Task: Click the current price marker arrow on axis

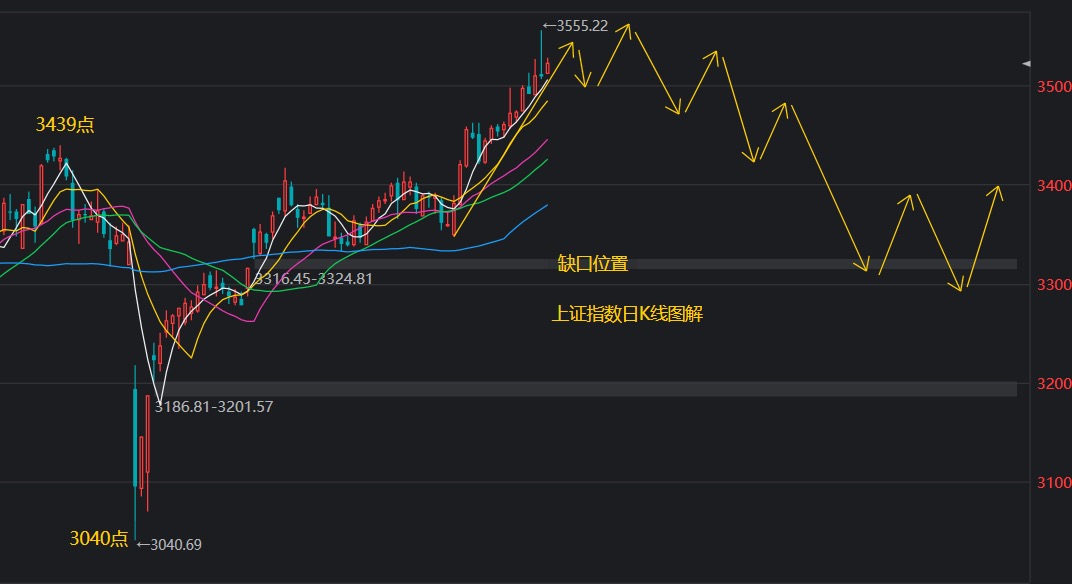Action: (1026, 64)
